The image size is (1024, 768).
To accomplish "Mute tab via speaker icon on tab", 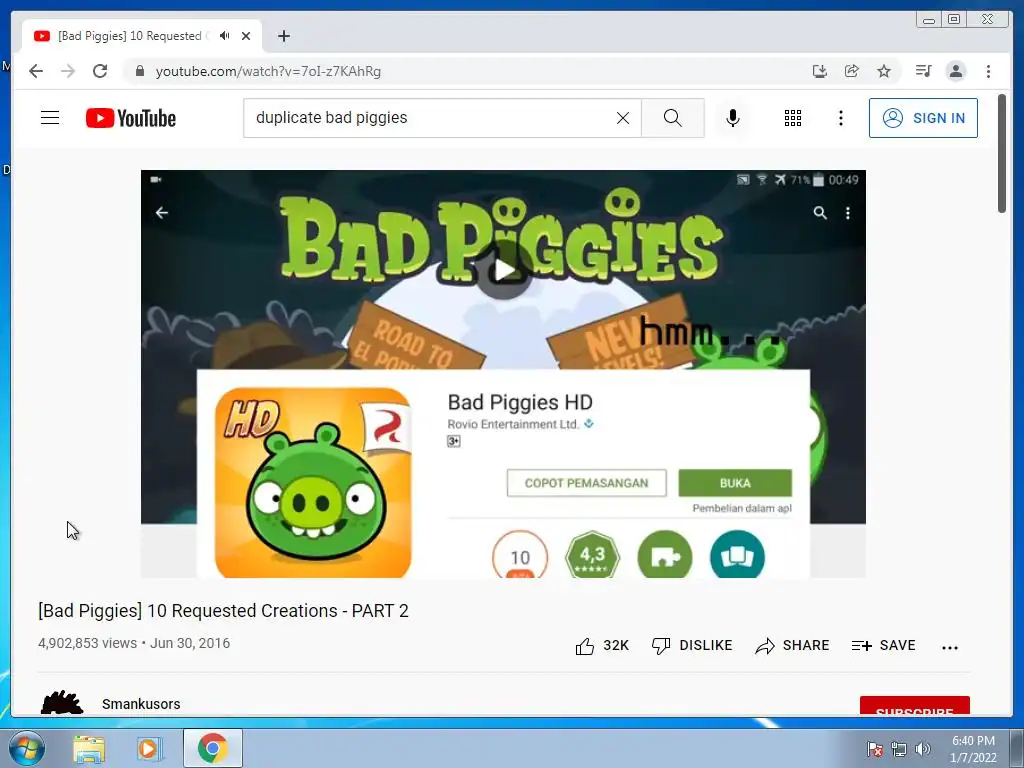I will [x=225, y=36].
